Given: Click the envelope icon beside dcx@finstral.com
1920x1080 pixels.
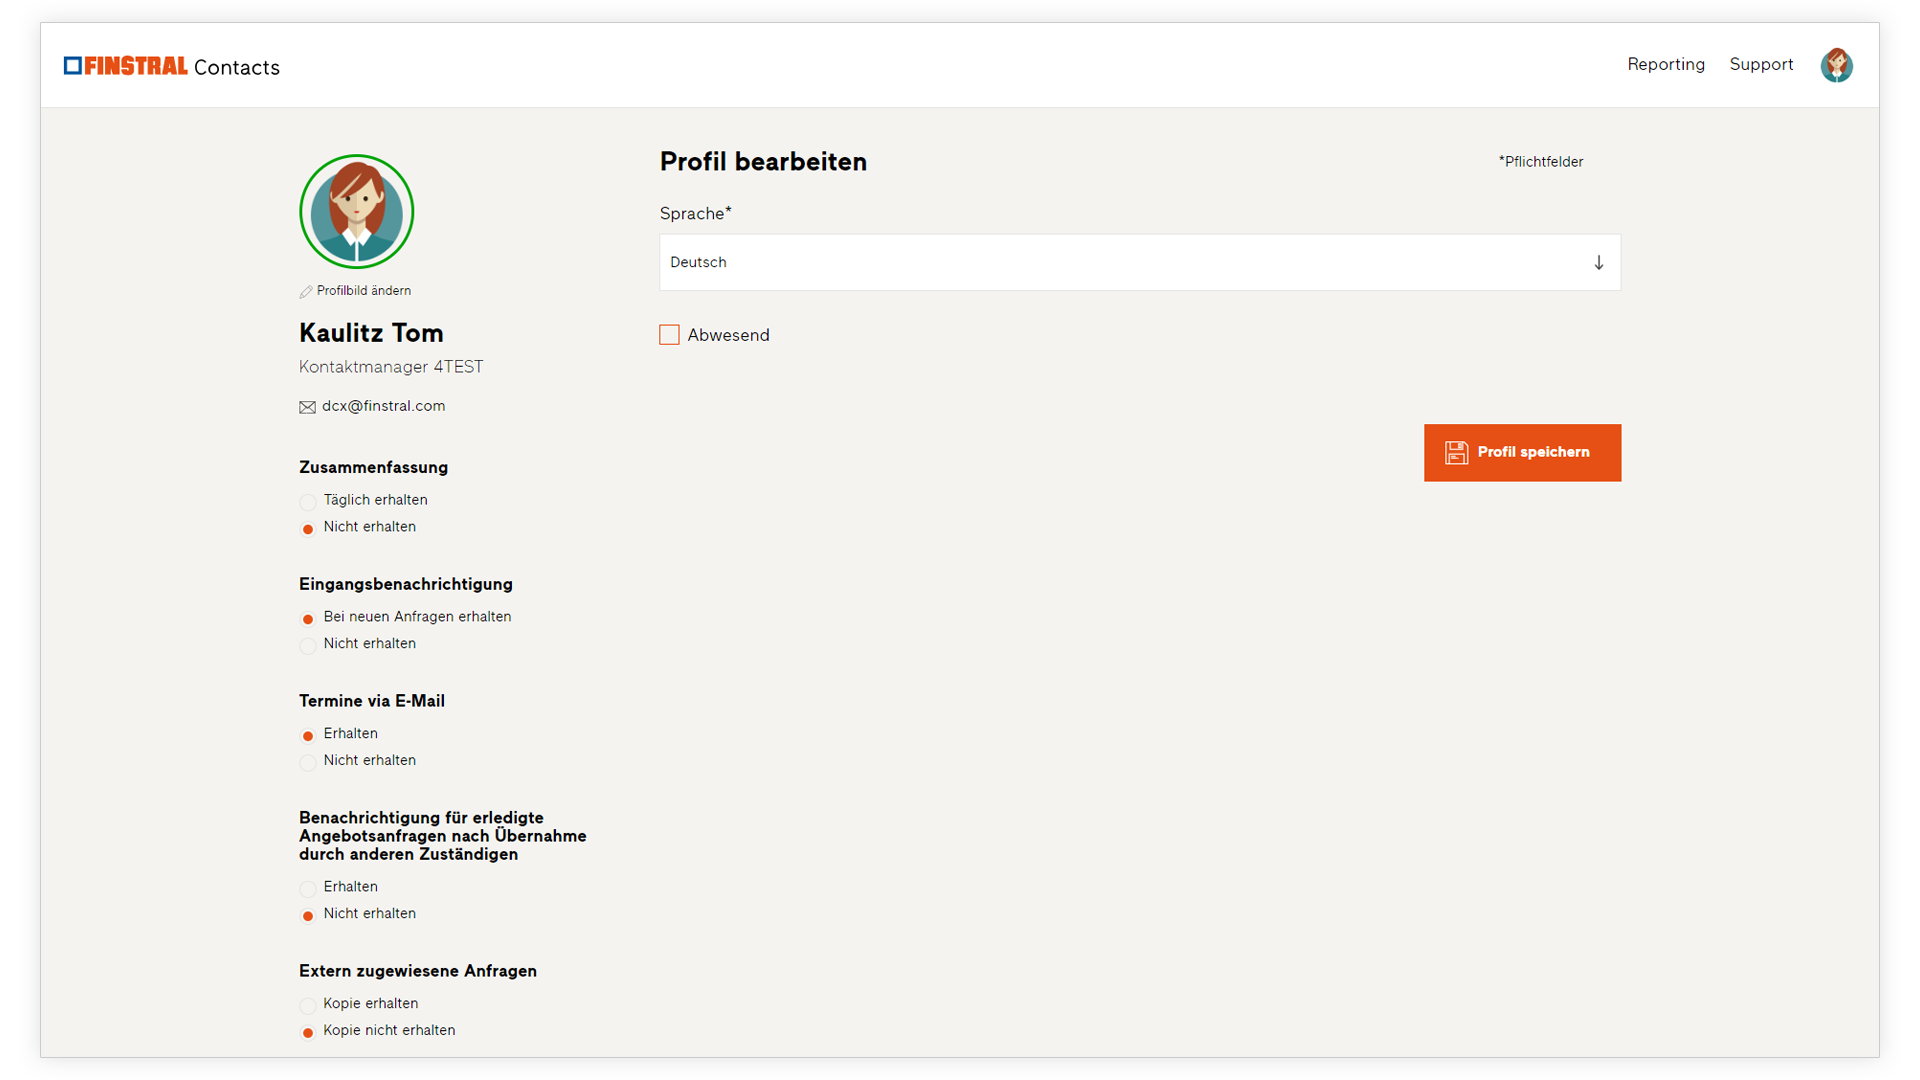Looking at the screenshot, I should [x=307, y=407].
